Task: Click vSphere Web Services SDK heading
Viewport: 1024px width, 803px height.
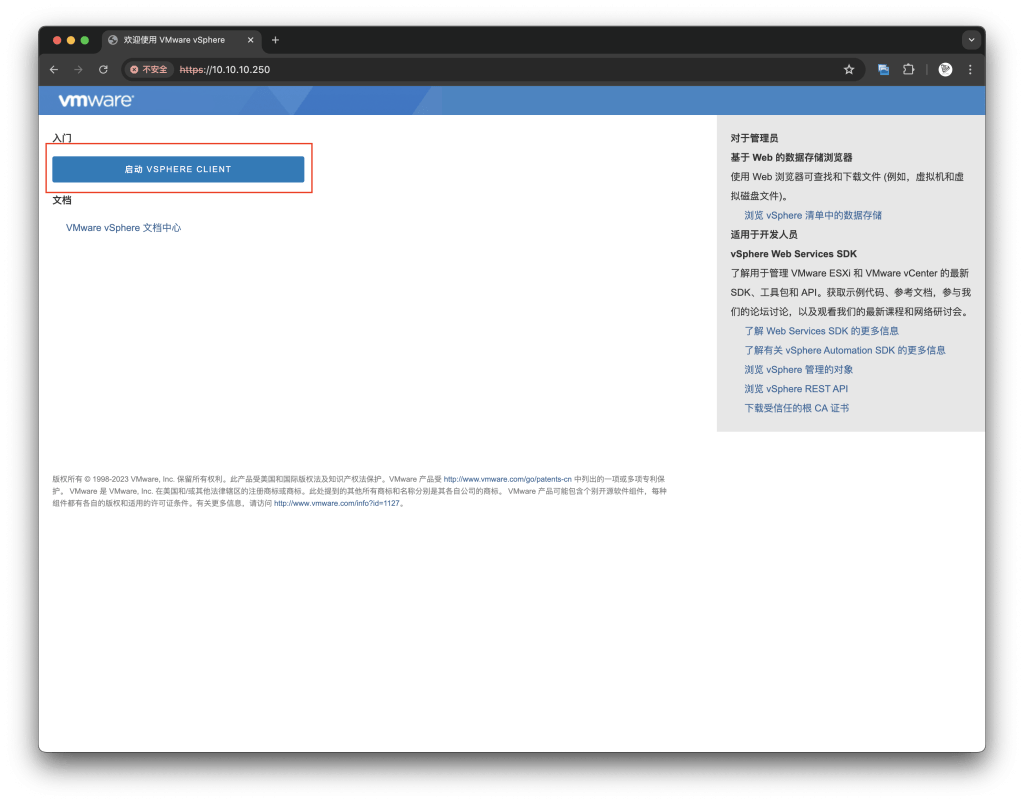Action: coord(793,254)
